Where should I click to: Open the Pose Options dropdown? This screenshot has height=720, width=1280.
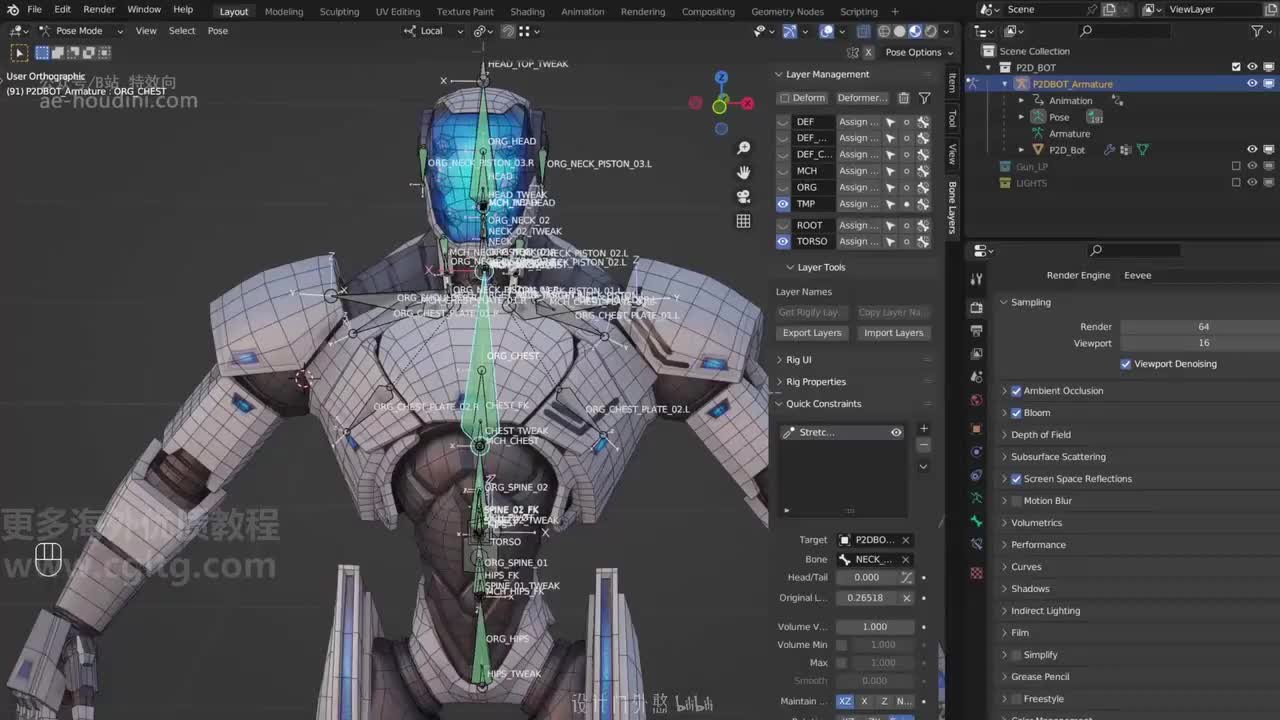(918, 52)
